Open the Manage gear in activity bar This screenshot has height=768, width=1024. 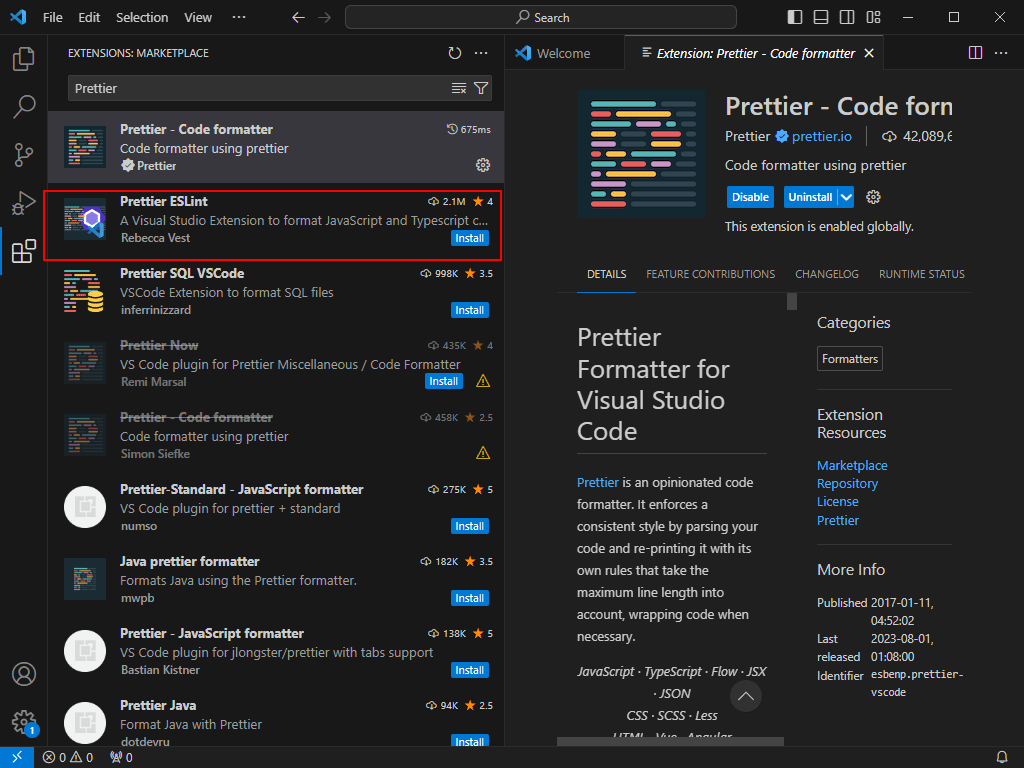click(x=24, y=722)
